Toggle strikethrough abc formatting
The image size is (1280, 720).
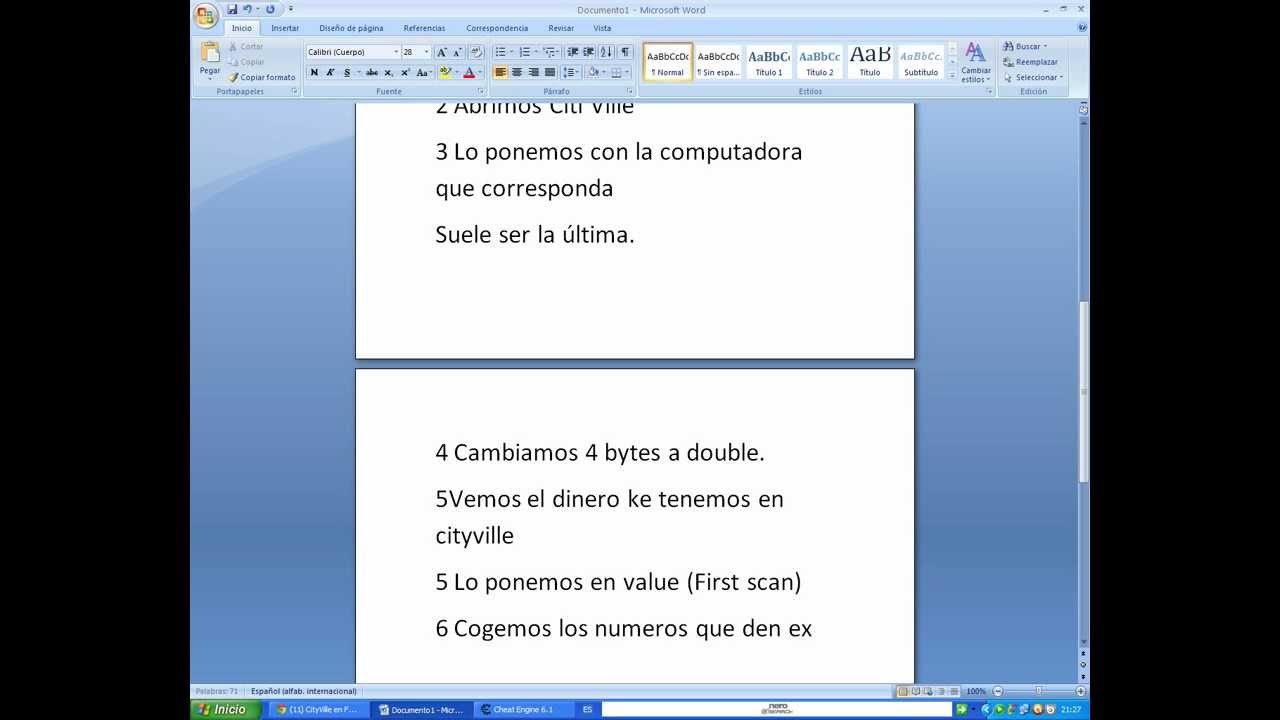[372, 72]
